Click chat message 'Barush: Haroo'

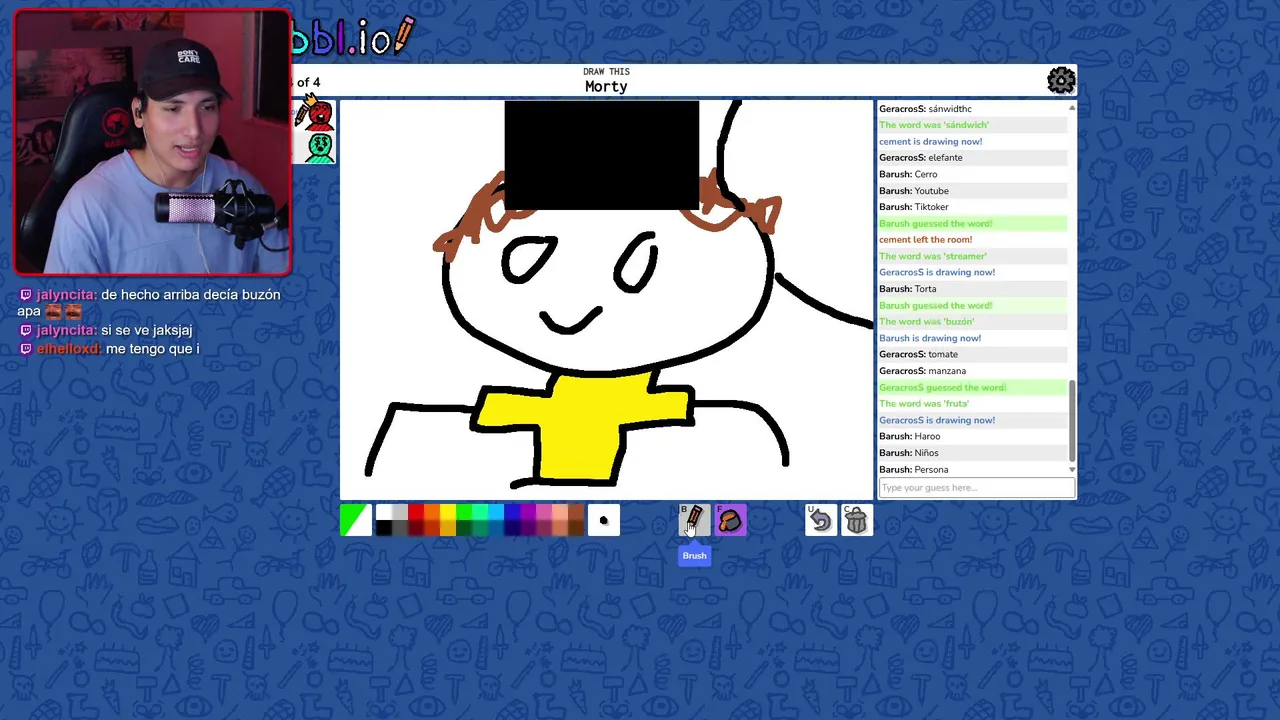pyautogui.click(x=910, y=436)
